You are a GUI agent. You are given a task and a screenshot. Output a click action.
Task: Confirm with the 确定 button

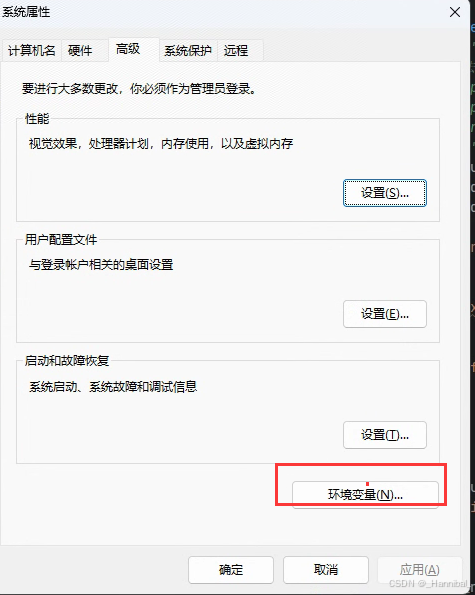231,570
